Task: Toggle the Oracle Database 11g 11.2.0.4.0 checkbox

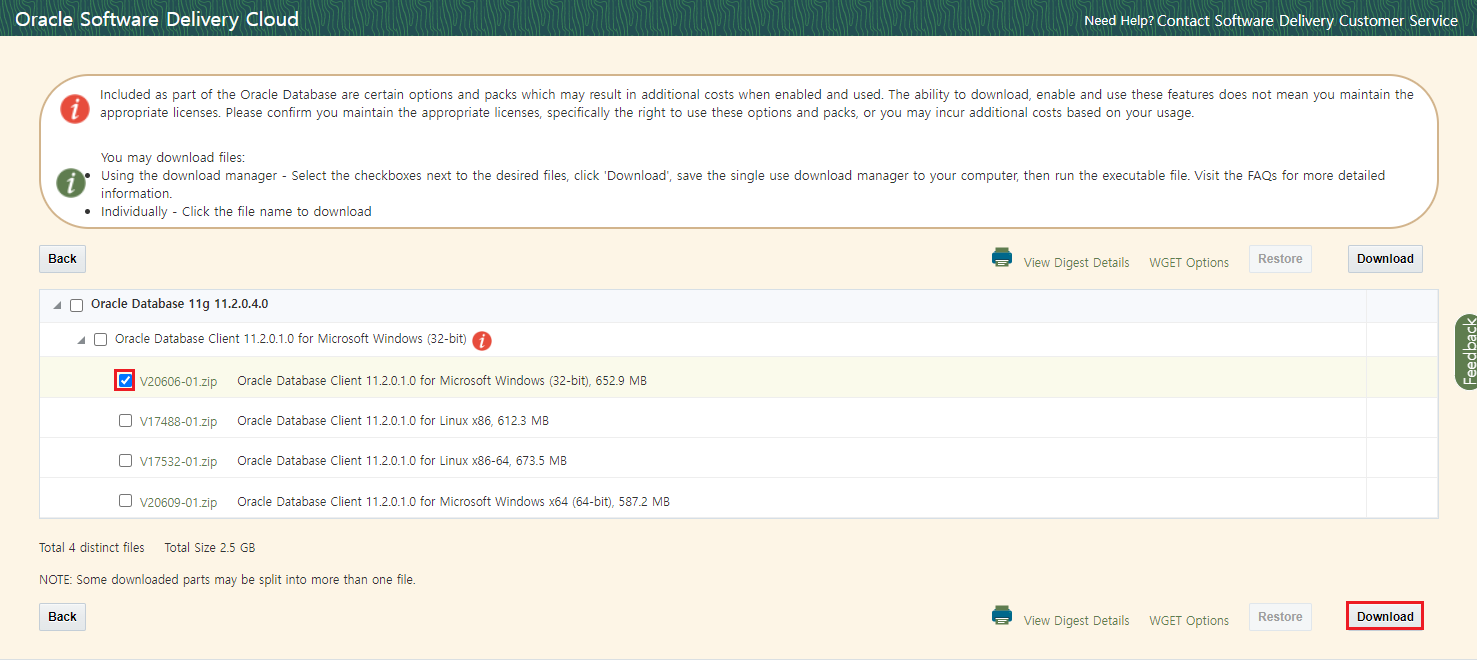Action: click(x=77, y=305)
